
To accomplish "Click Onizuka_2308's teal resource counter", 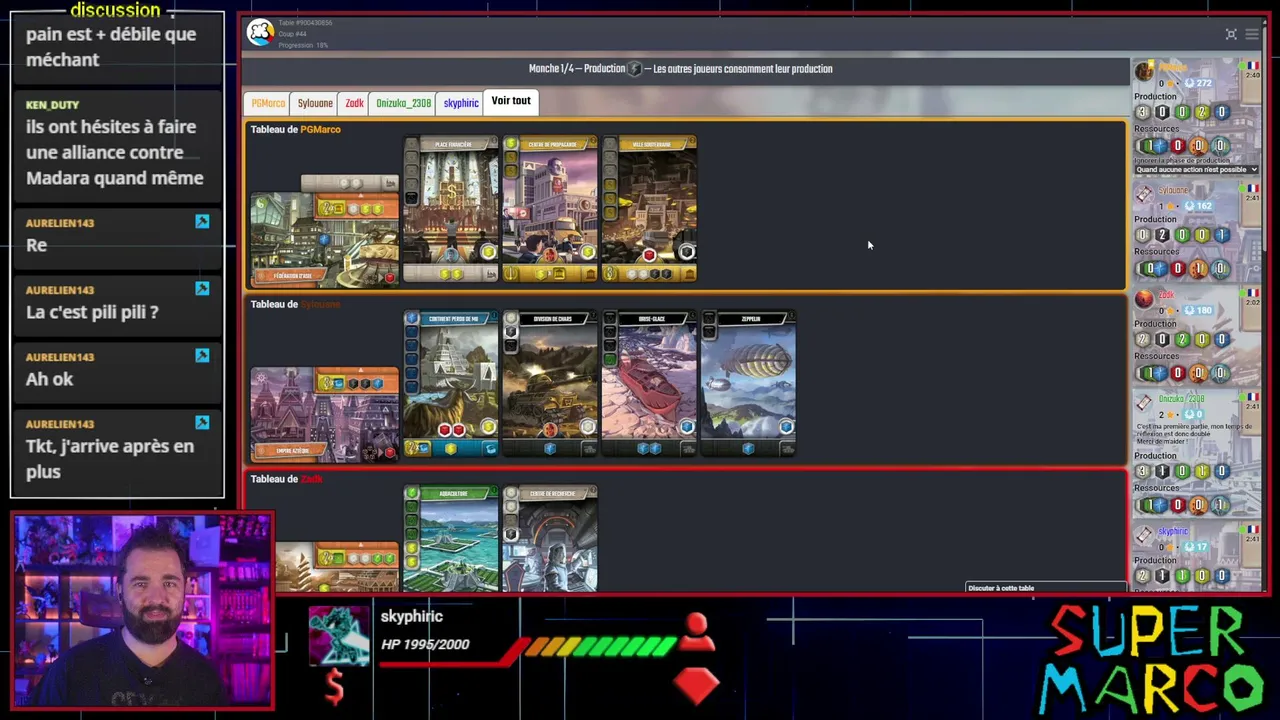I will (x=1219, y=505).
